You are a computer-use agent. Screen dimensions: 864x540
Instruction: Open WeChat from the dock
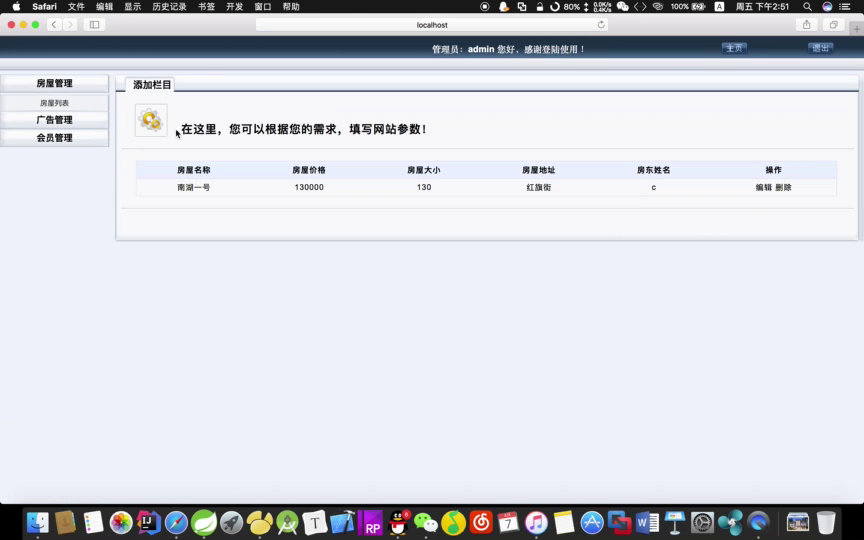(426, 522)
